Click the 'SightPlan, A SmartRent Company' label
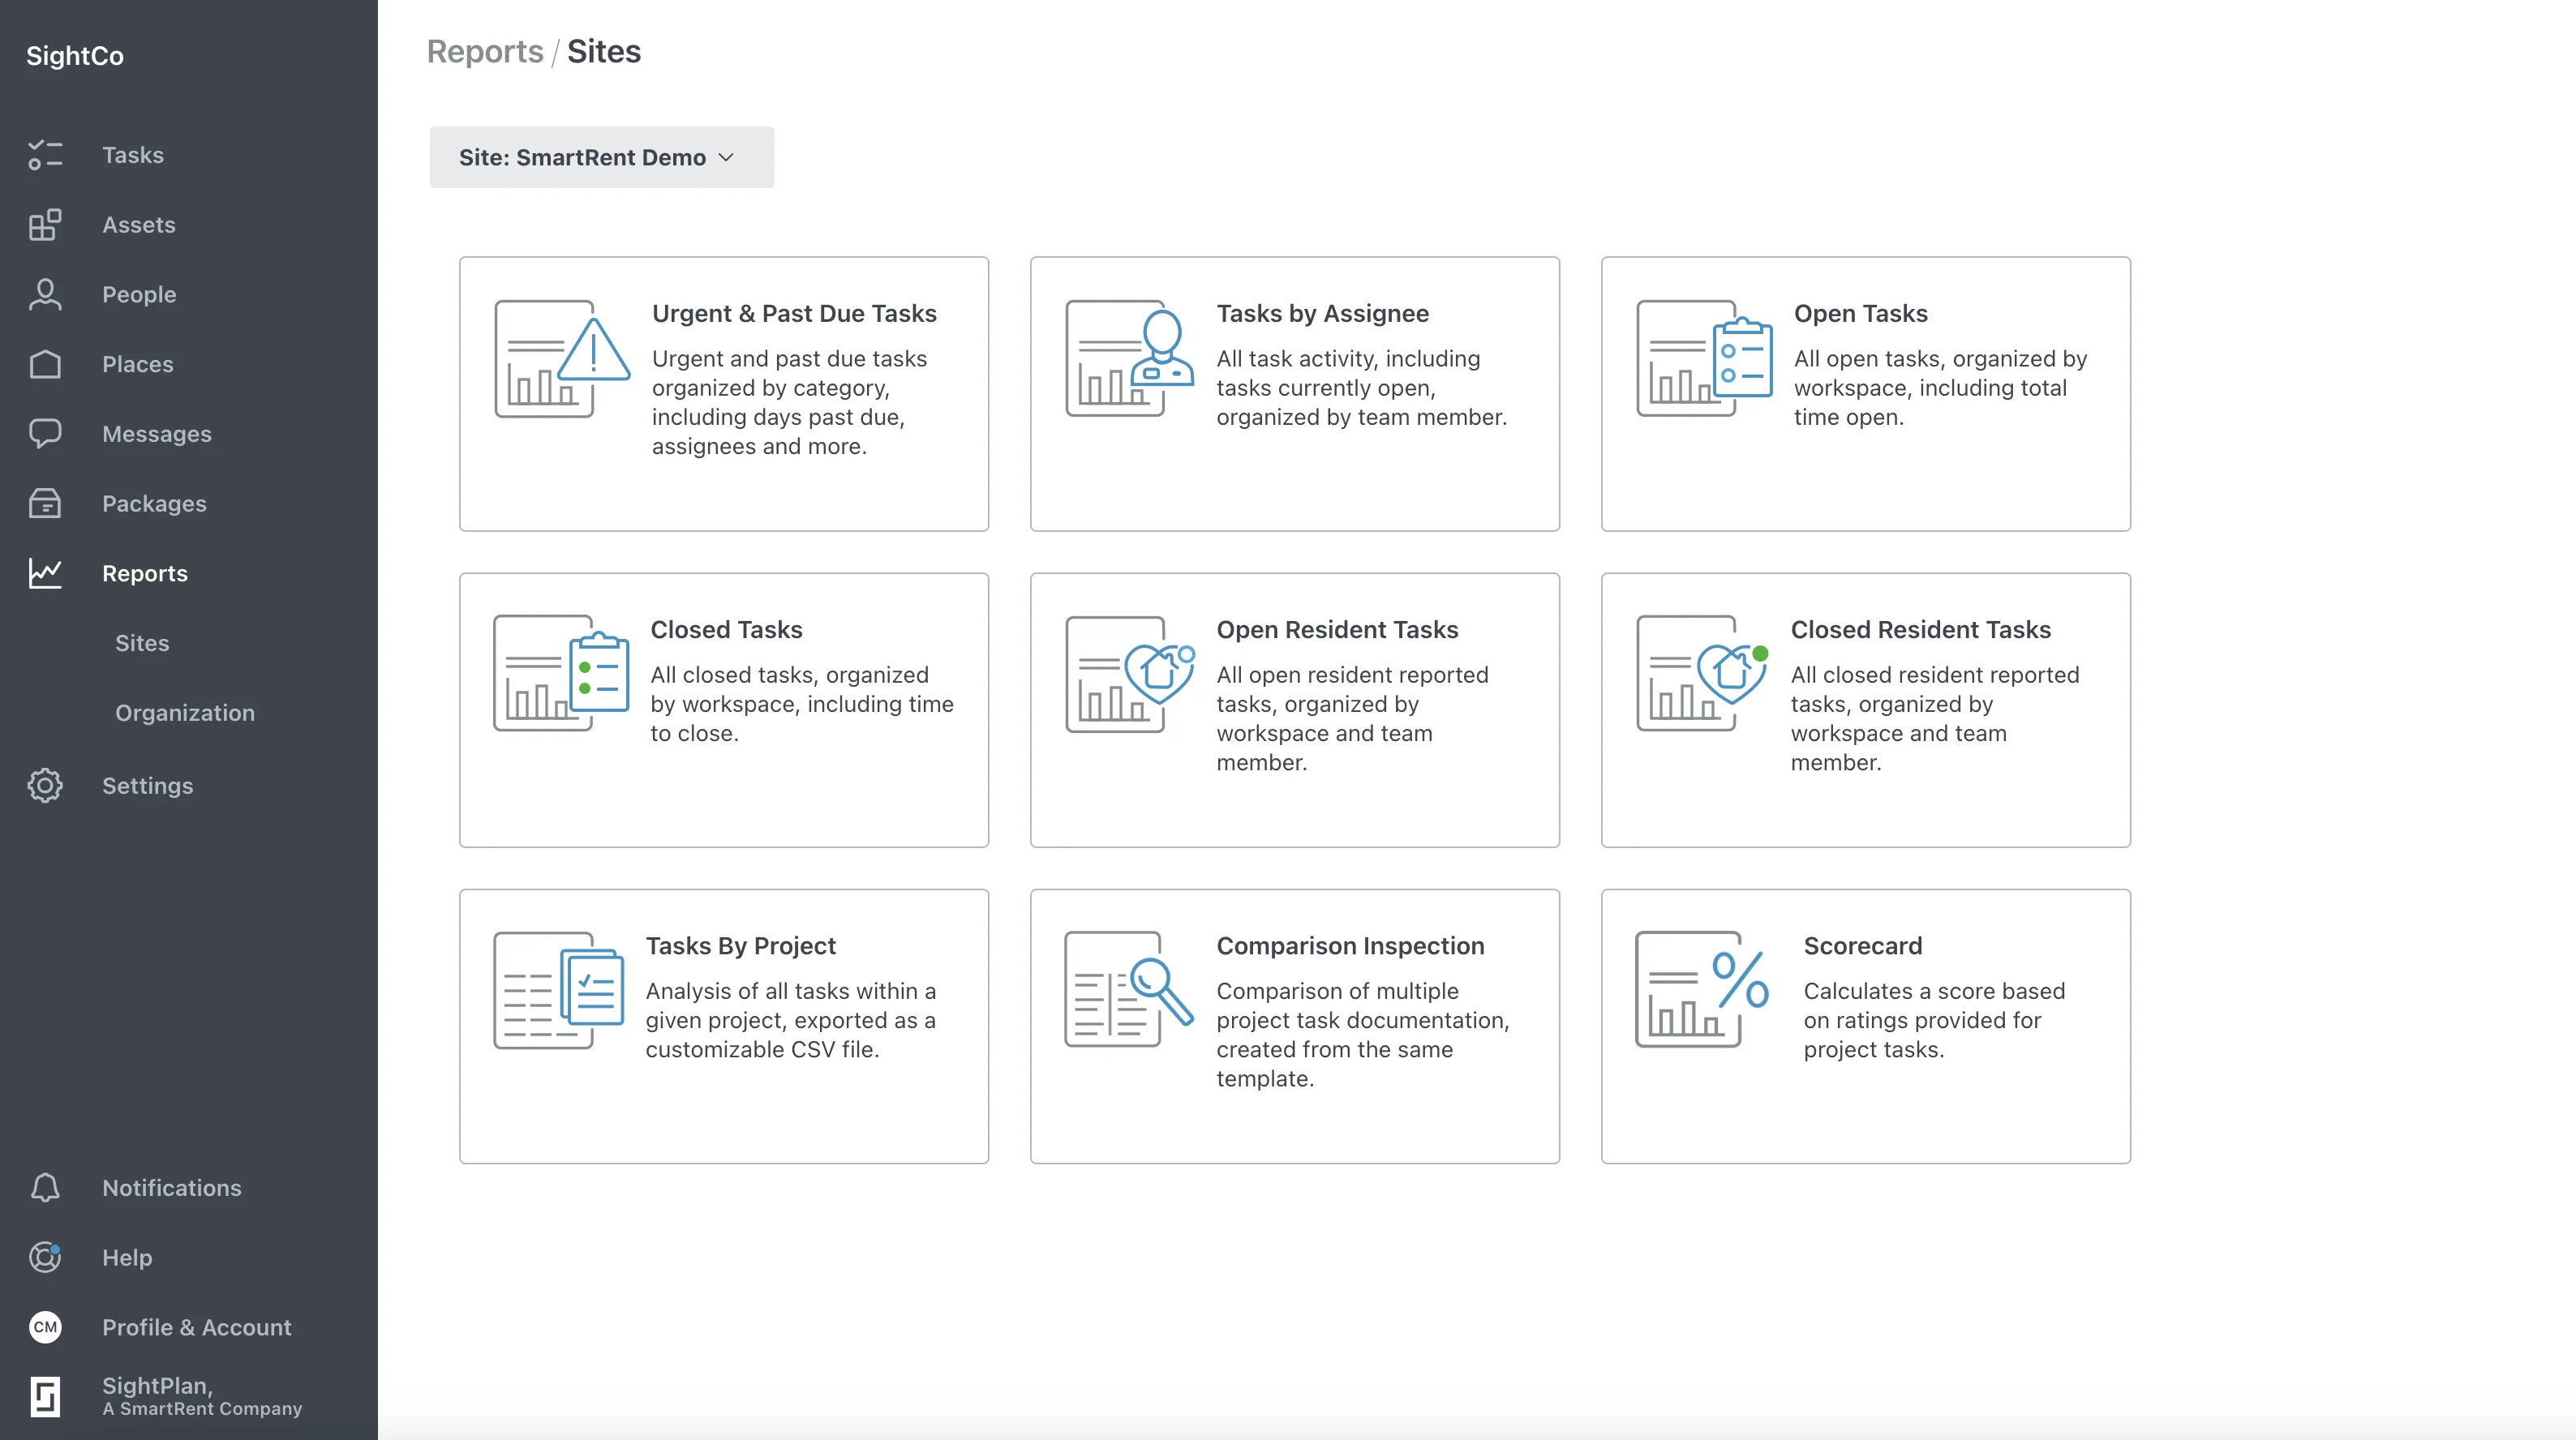The width and height of the screenshot is (2576, 1440). 202,1396
